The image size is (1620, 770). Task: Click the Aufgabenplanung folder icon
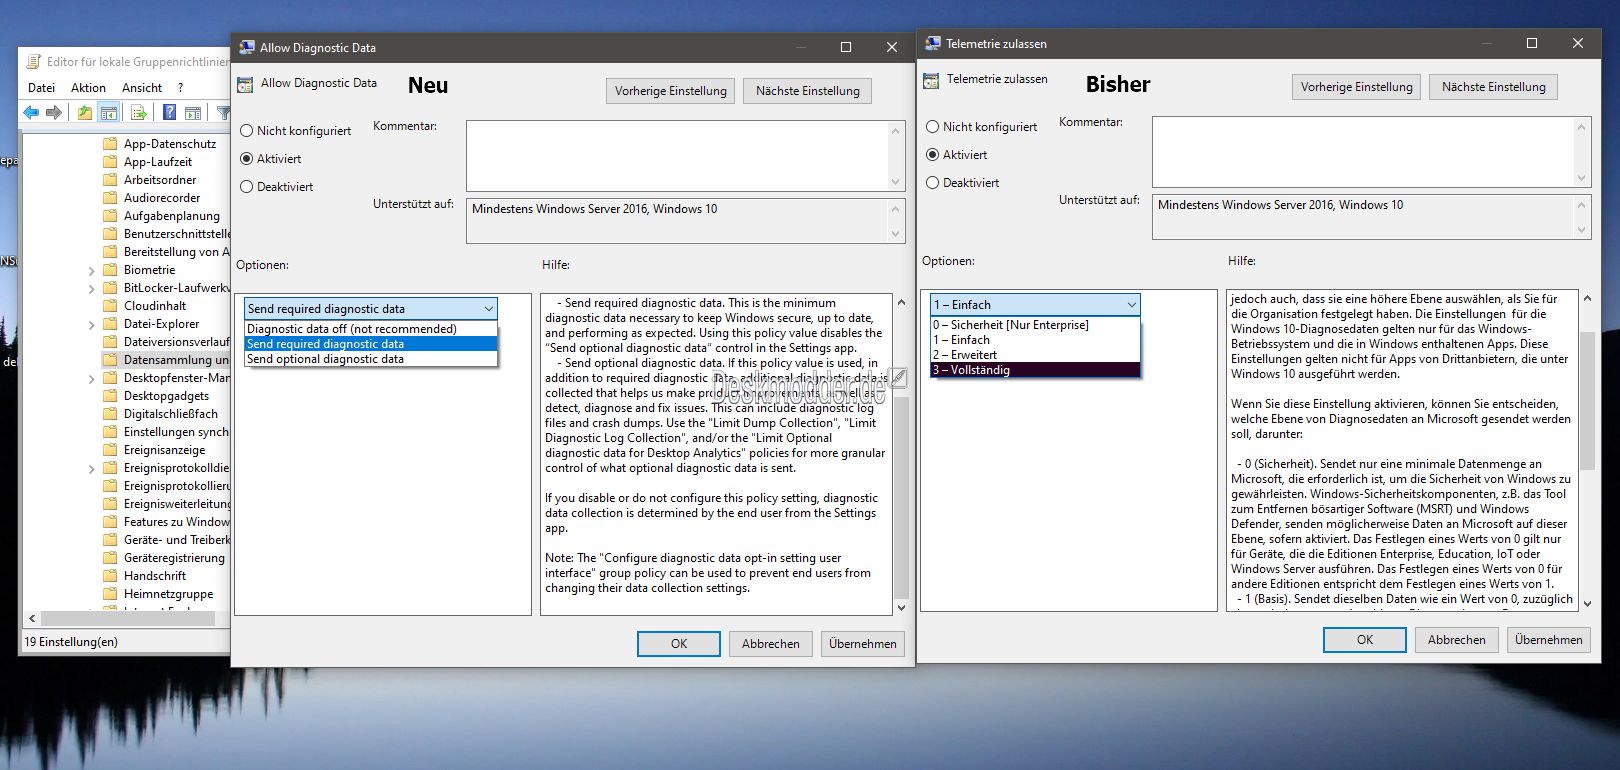[110, 216]
